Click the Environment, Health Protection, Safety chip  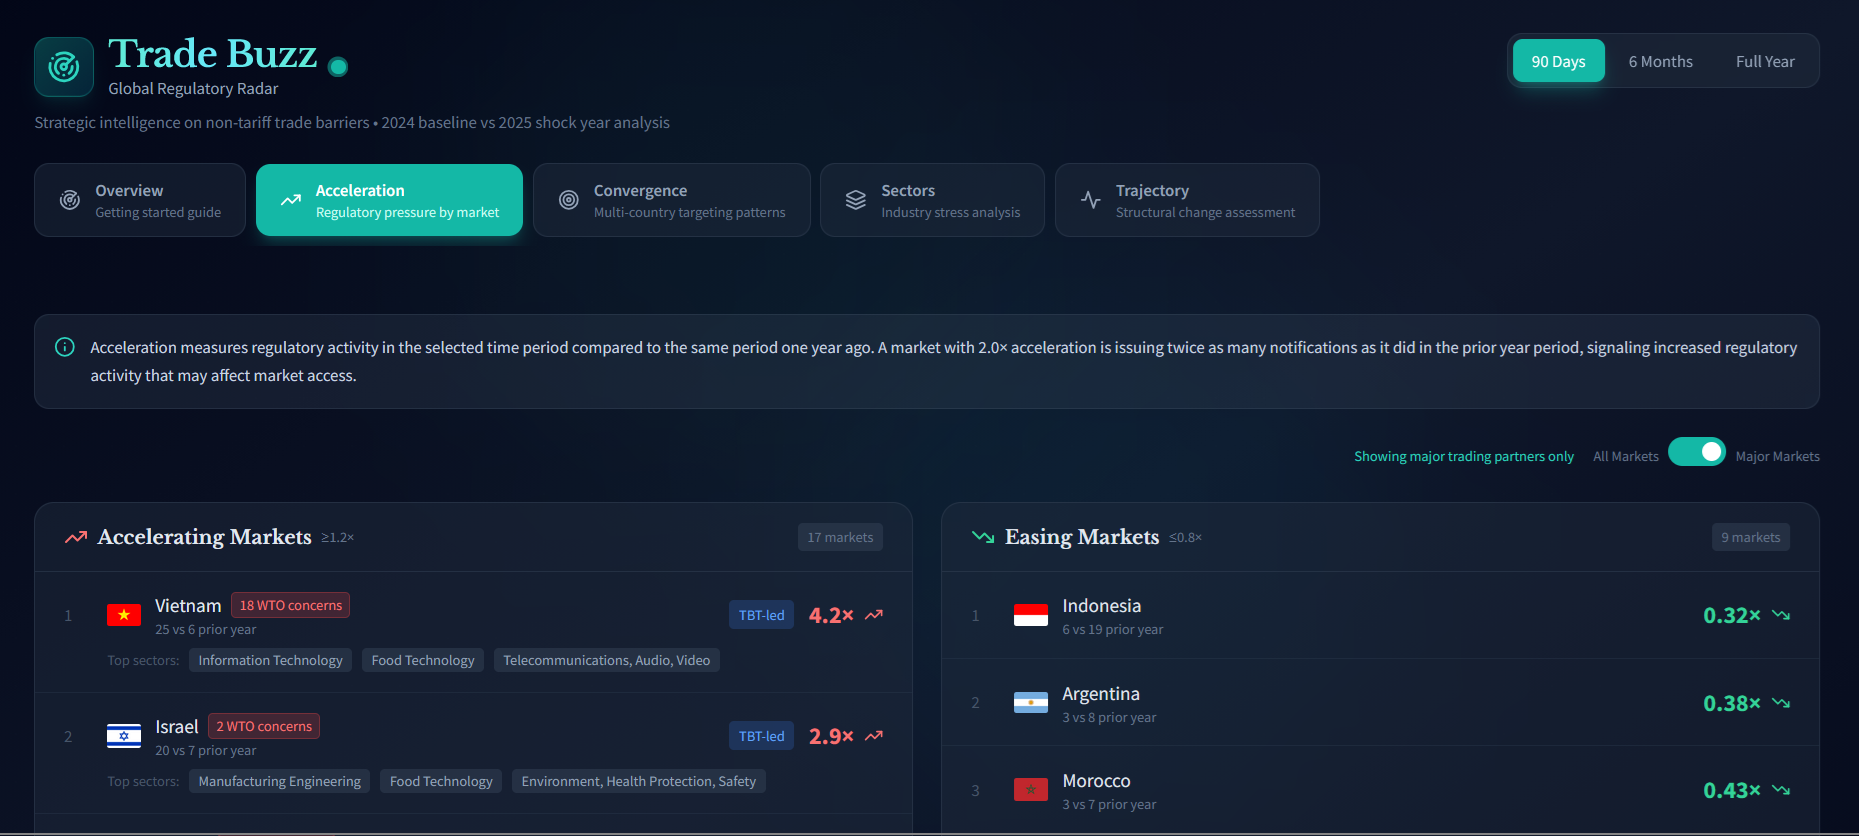639,781
